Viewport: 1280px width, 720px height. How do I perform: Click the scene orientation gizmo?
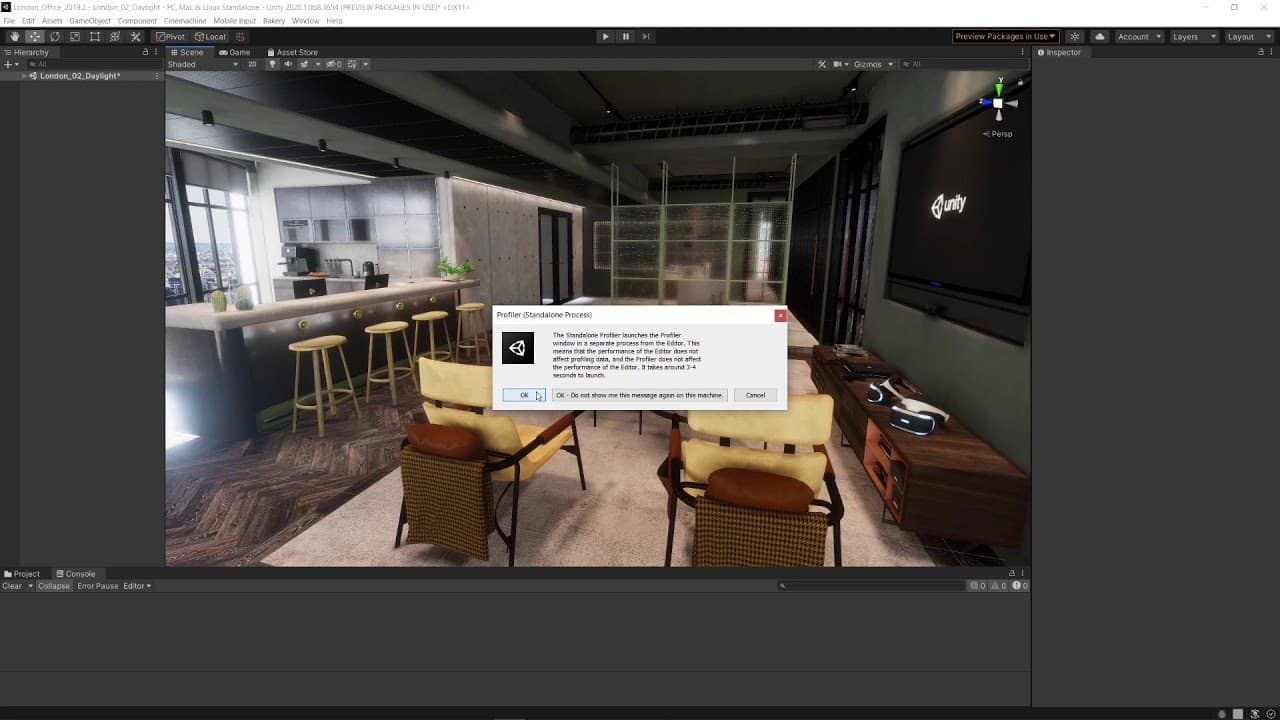click(998, 101)
